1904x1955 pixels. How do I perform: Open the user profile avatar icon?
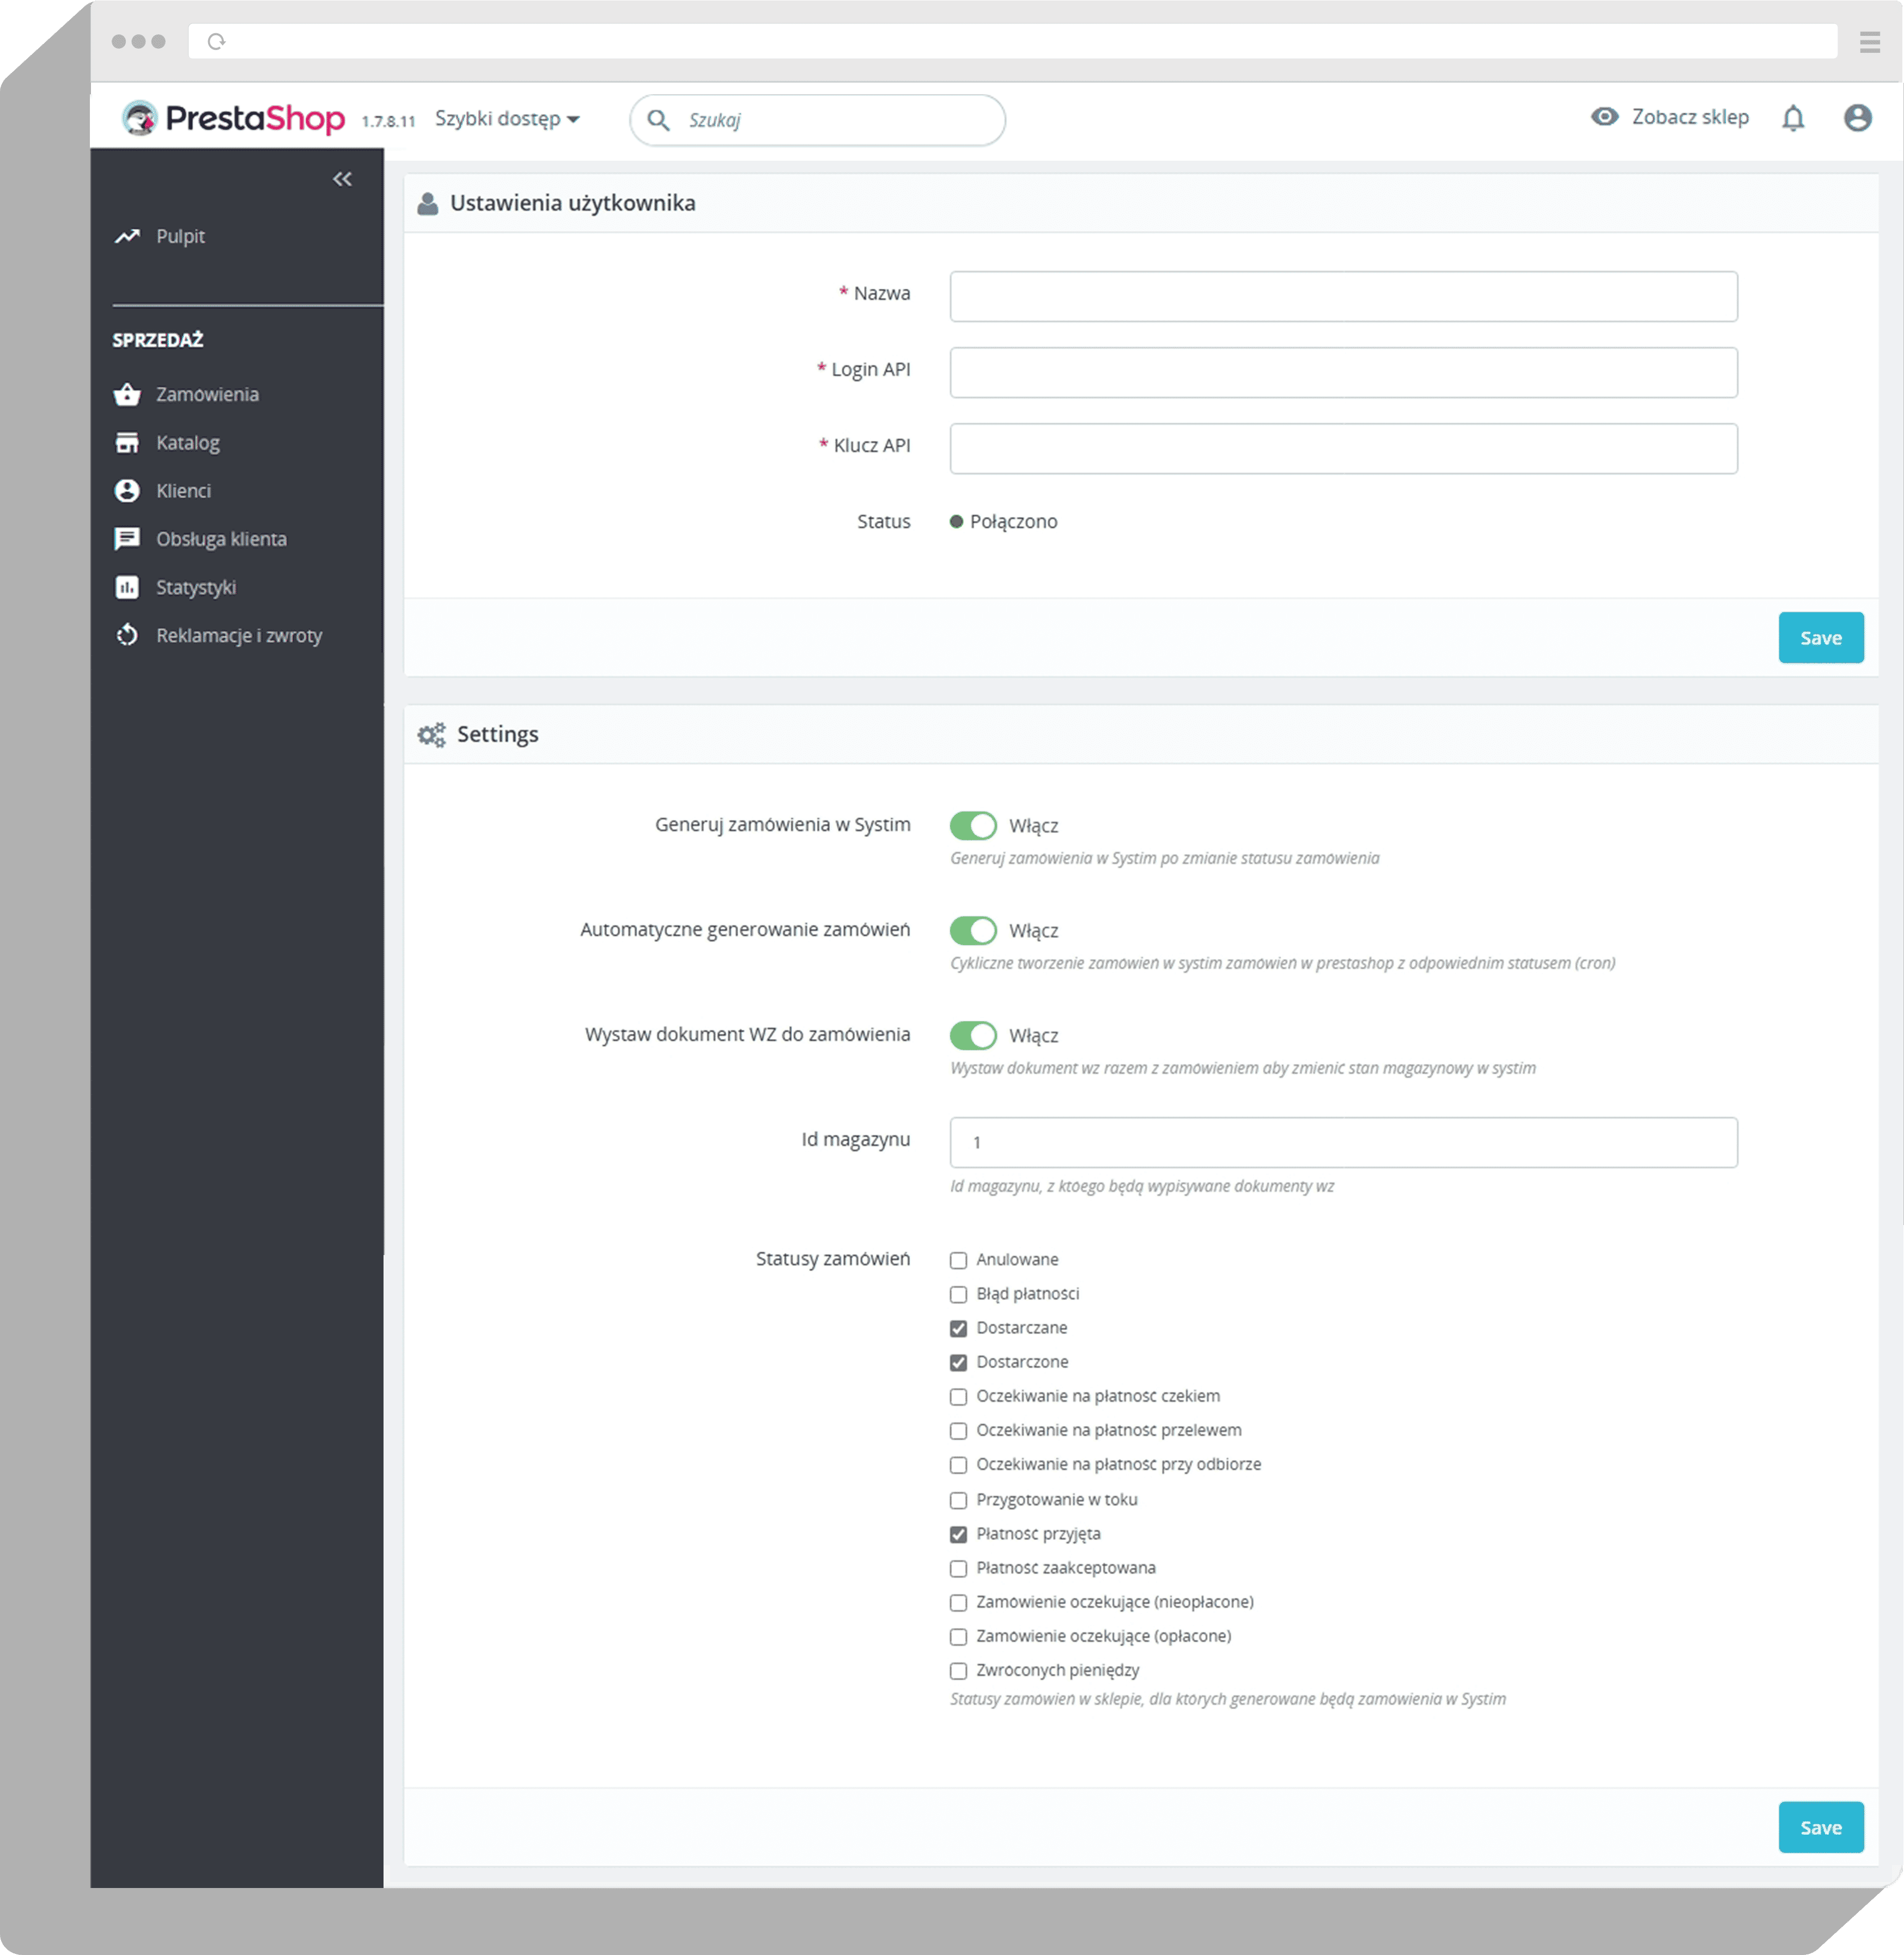(1857, 118)
